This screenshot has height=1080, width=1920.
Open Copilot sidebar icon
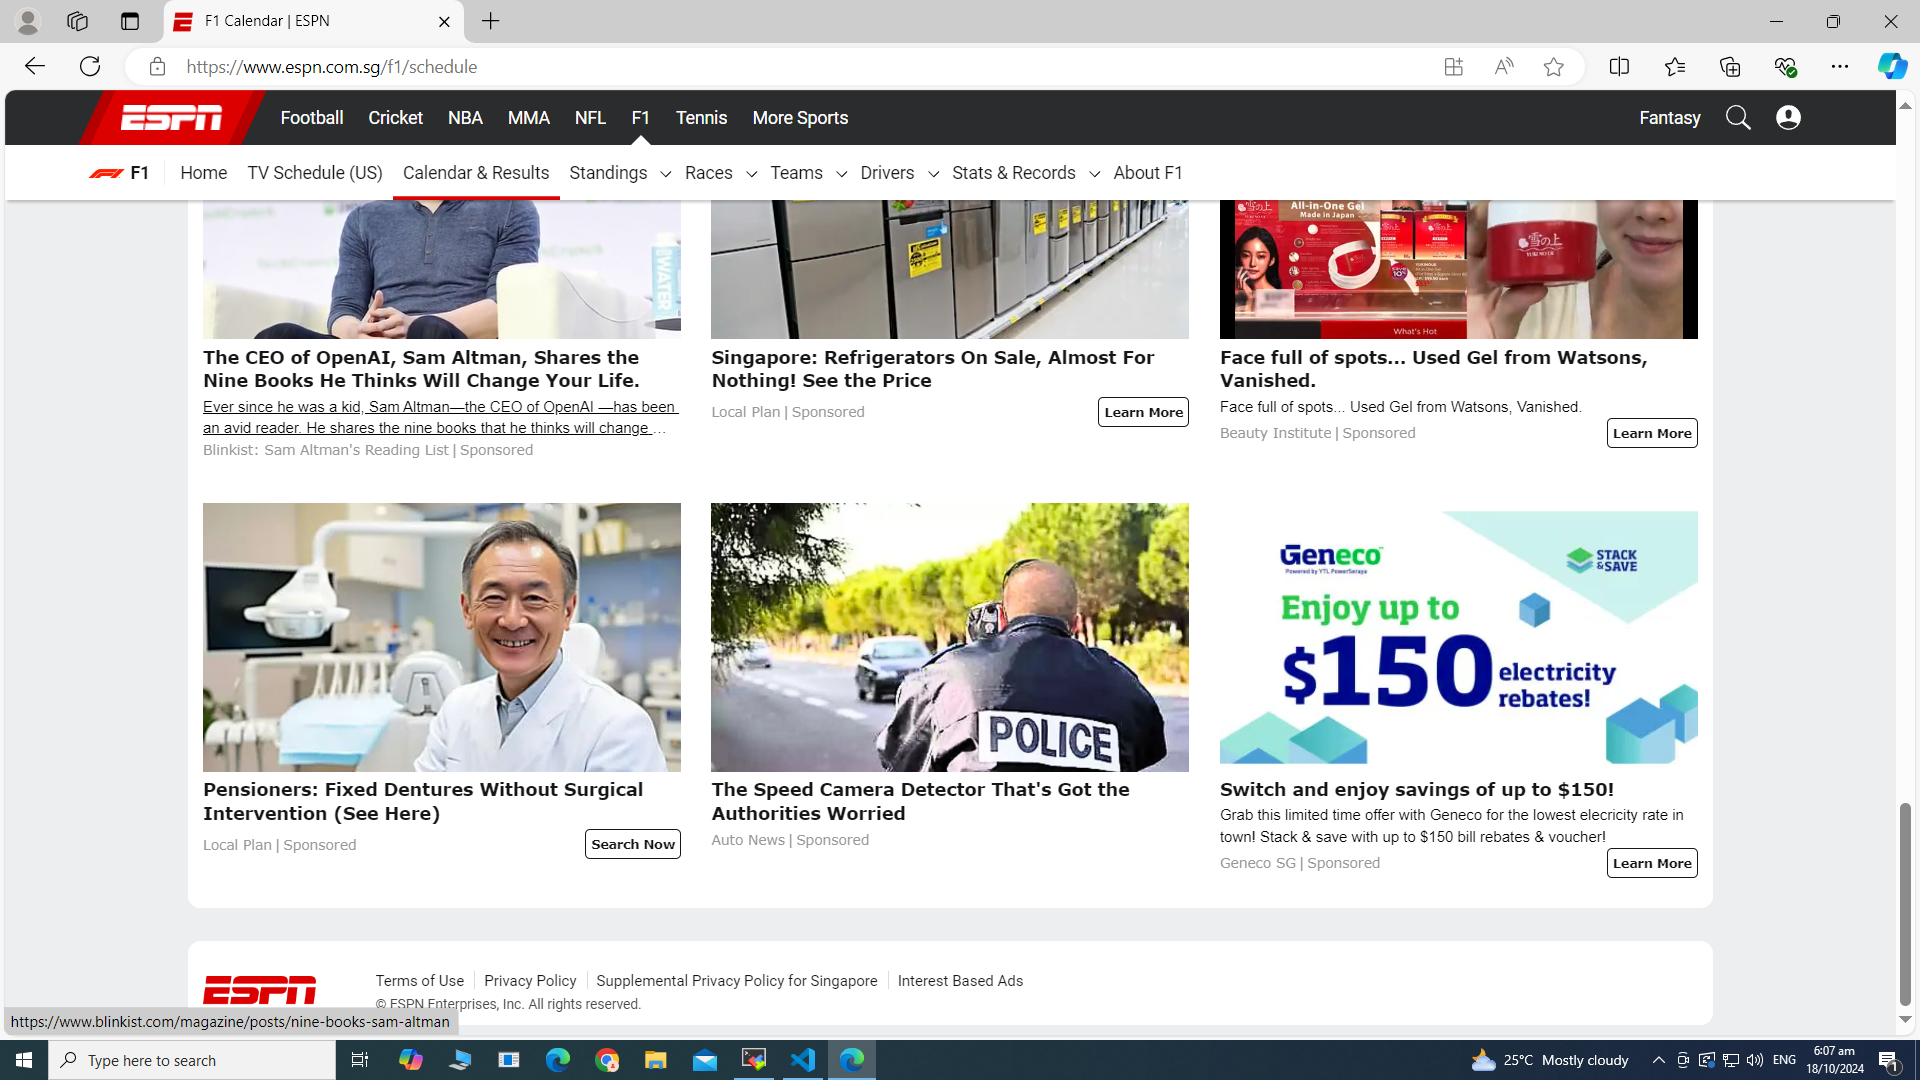pyautogui.click(x=1892, y=66)
